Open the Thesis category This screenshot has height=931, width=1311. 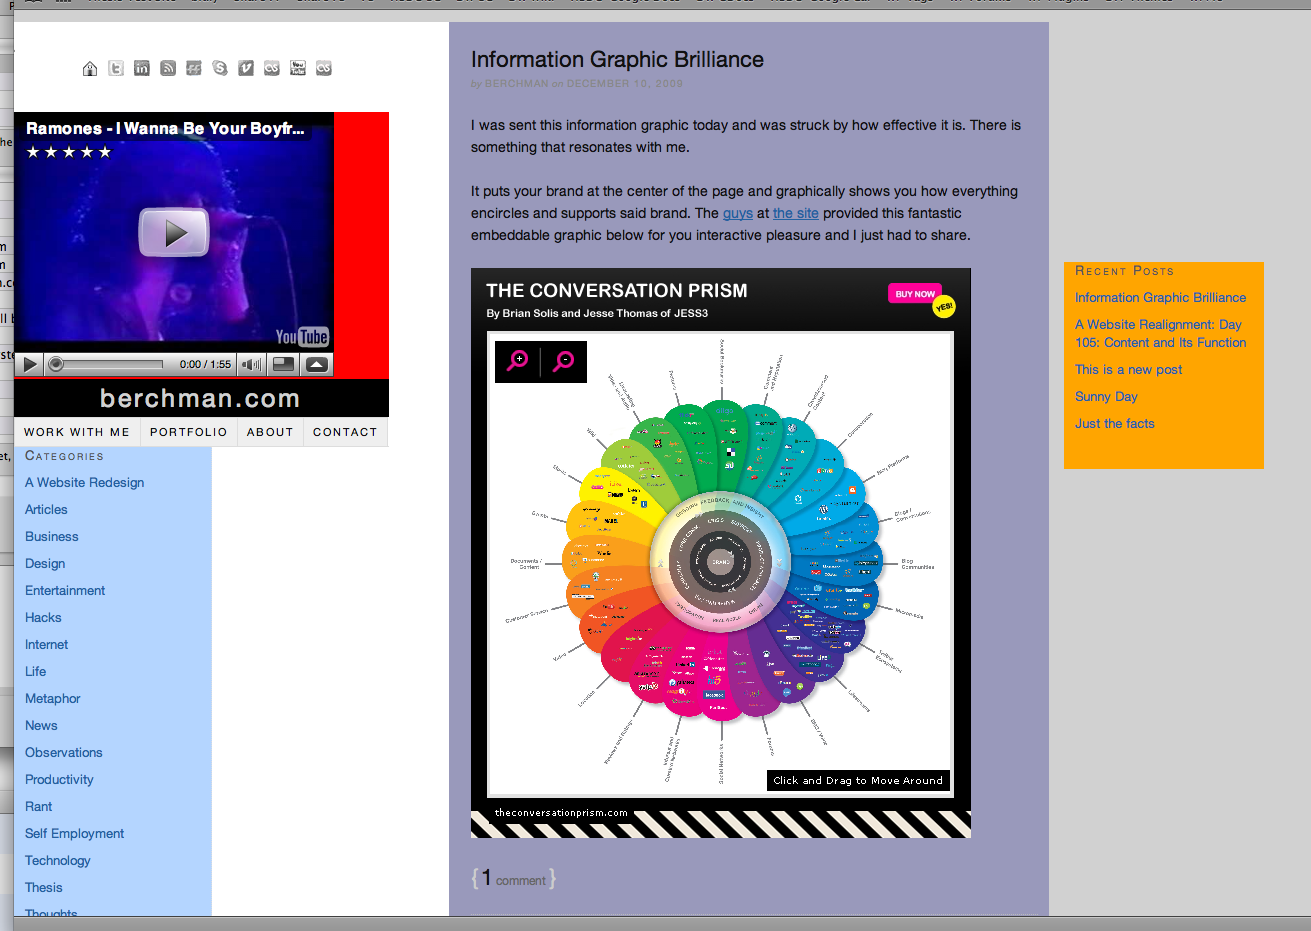click(x=44, y=887)
